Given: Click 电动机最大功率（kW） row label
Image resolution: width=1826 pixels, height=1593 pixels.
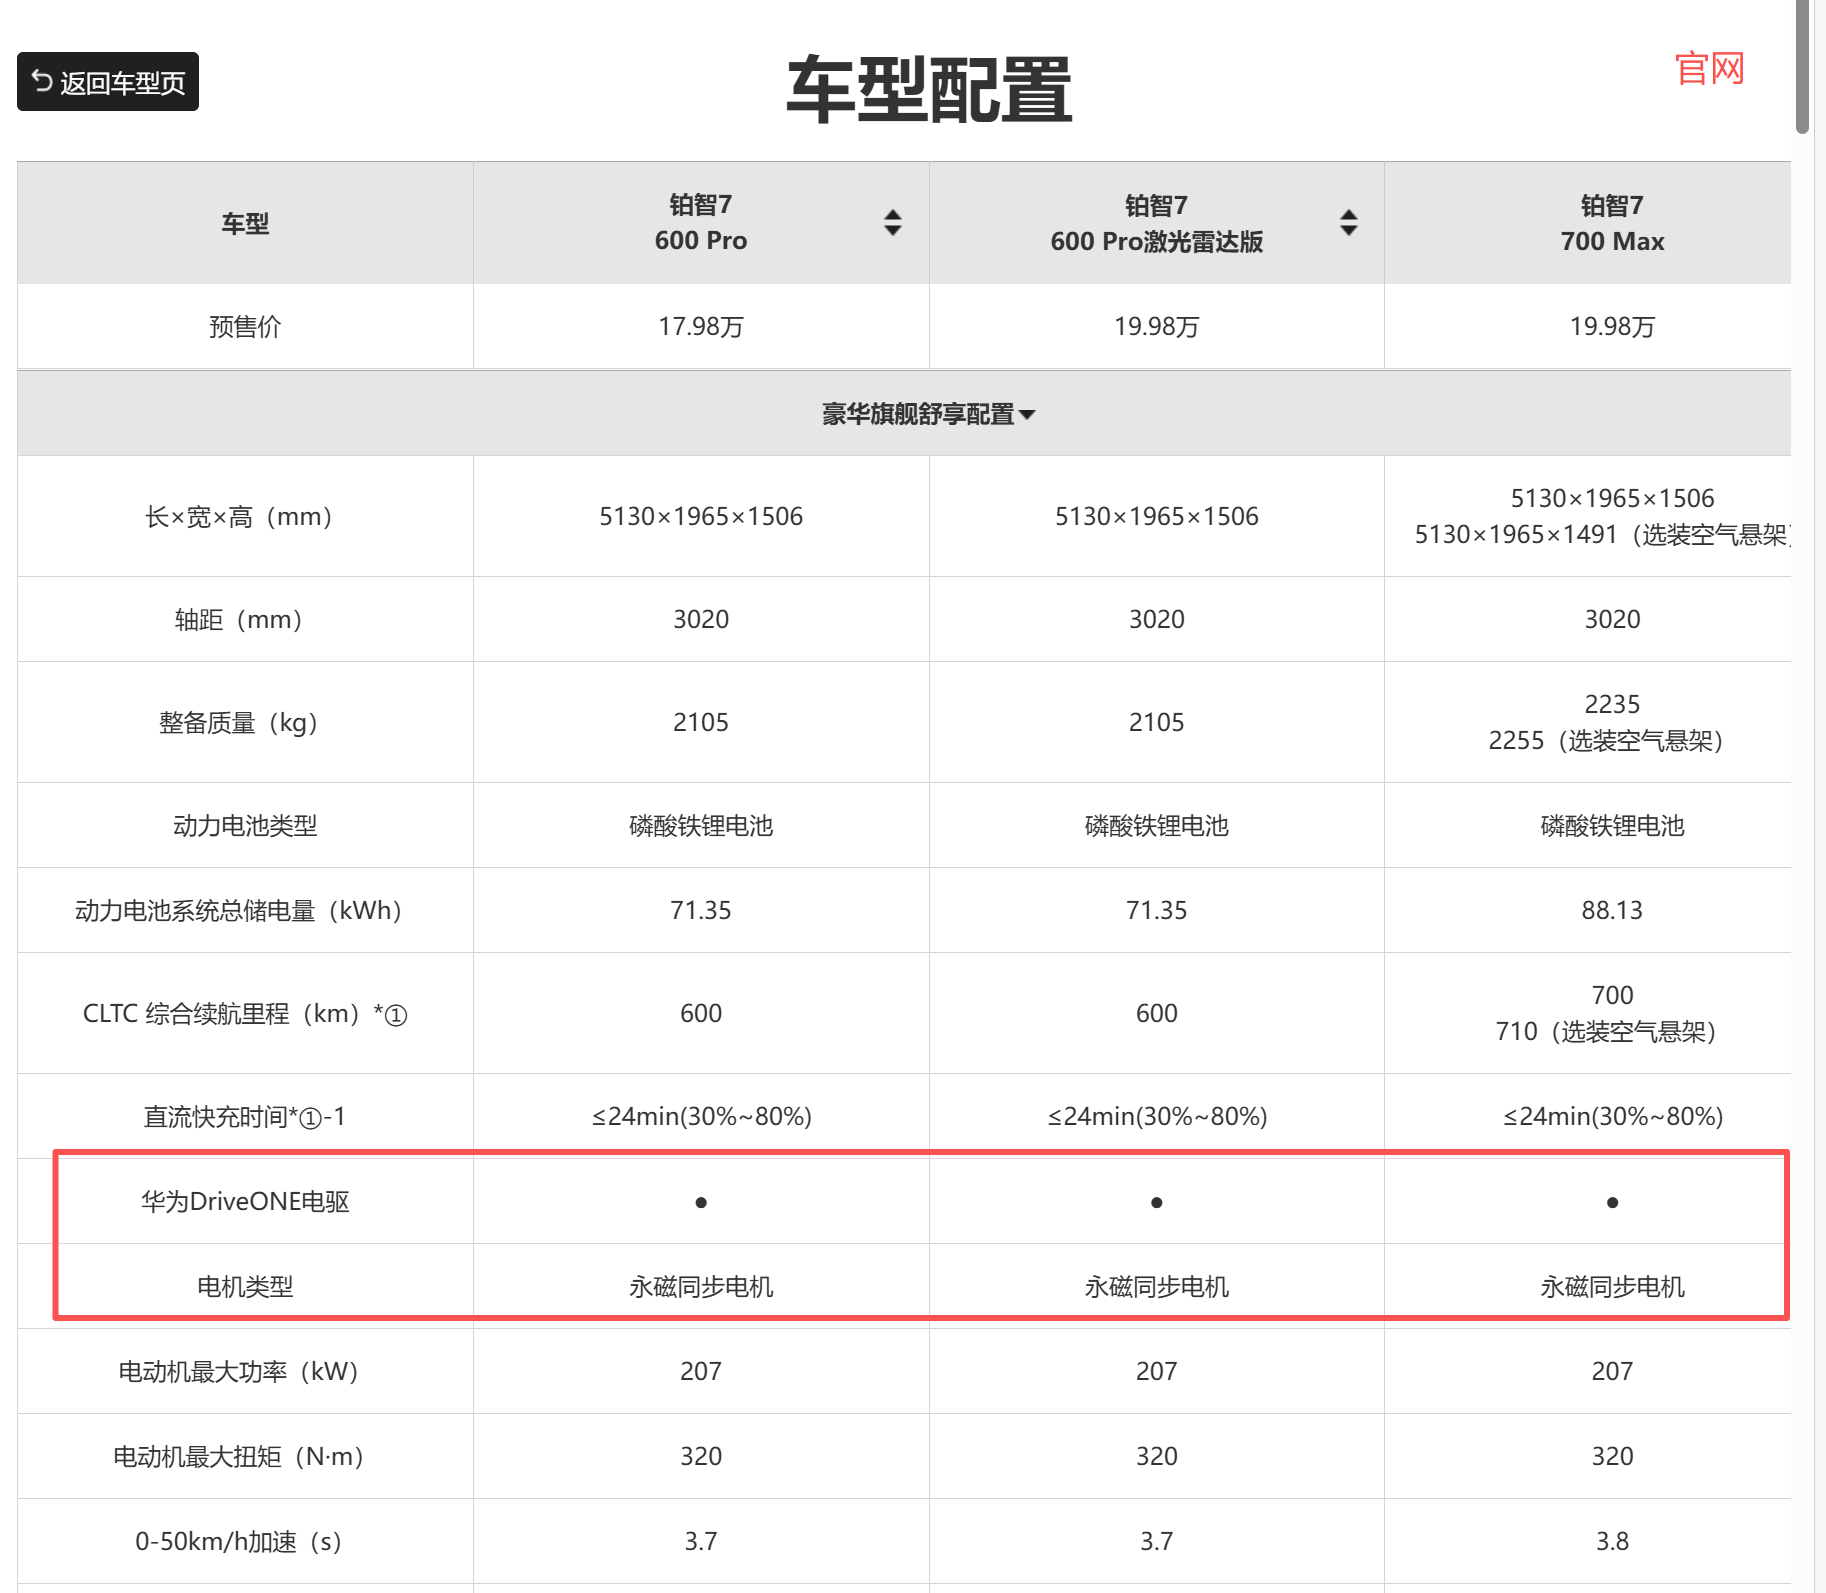Looking at the screenshot, I should point(239,1372).
